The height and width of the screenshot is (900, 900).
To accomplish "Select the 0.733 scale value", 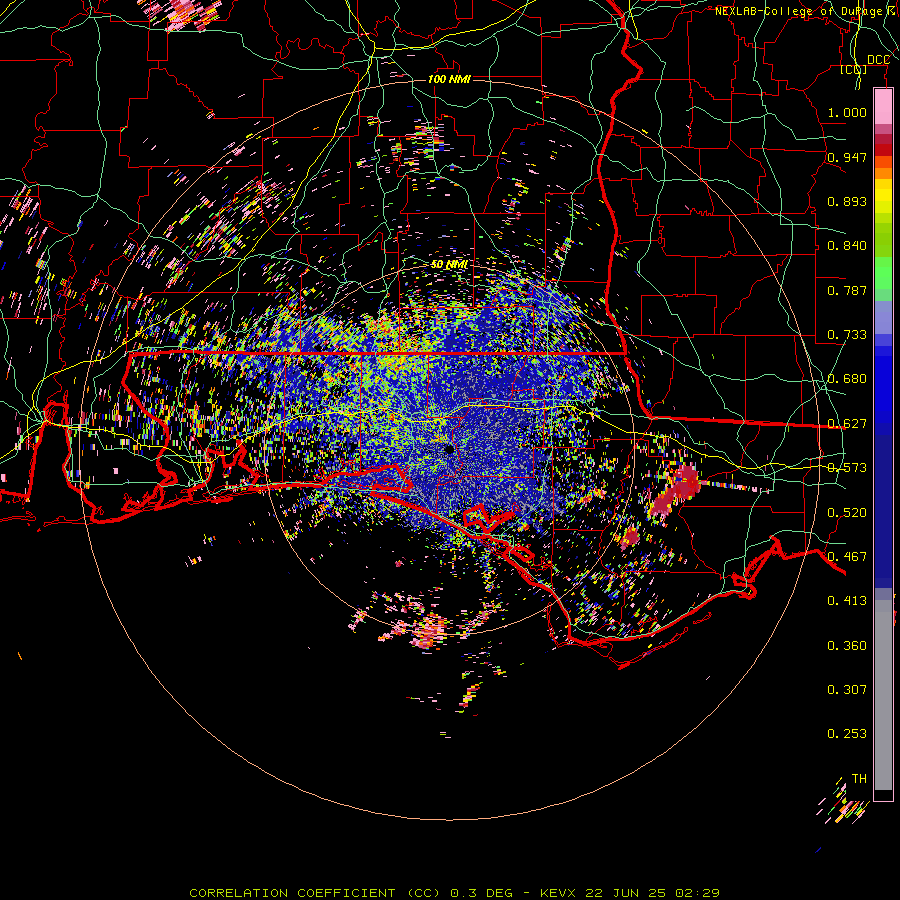I will pos(847,335).
